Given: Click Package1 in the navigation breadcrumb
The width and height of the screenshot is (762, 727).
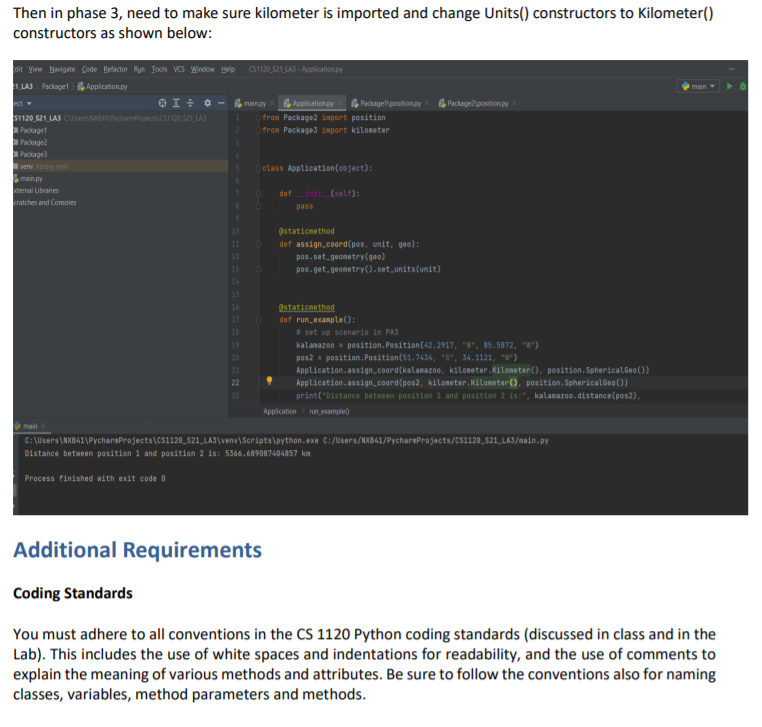Looking at the screenshot, I should [55, 87].
